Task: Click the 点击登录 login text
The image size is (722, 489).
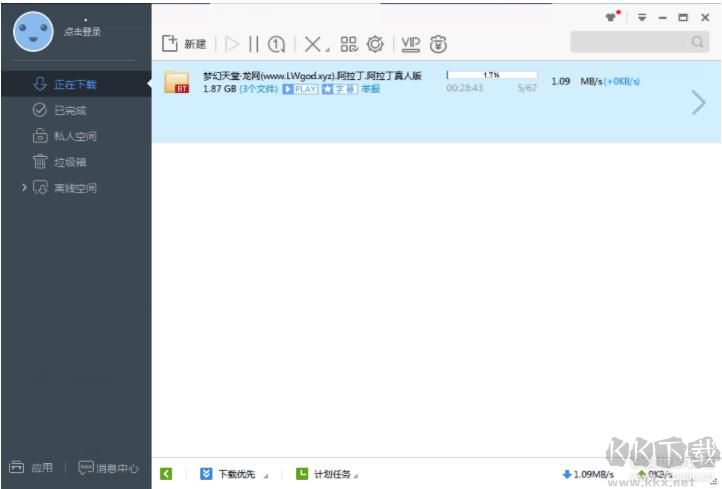Action: point(82,31)
